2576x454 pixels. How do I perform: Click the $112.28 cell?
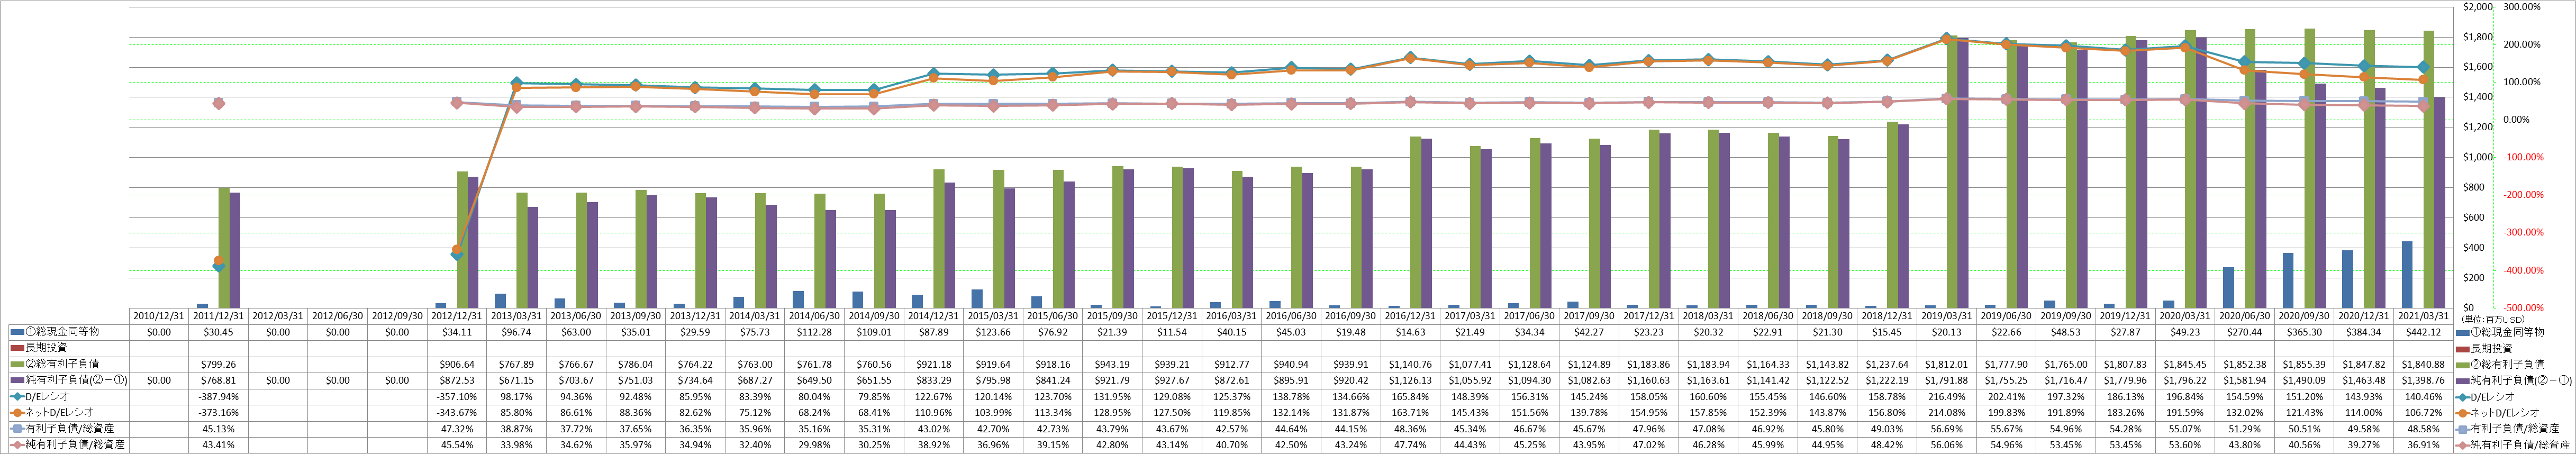pyautogui.click(x=815, y=332)
